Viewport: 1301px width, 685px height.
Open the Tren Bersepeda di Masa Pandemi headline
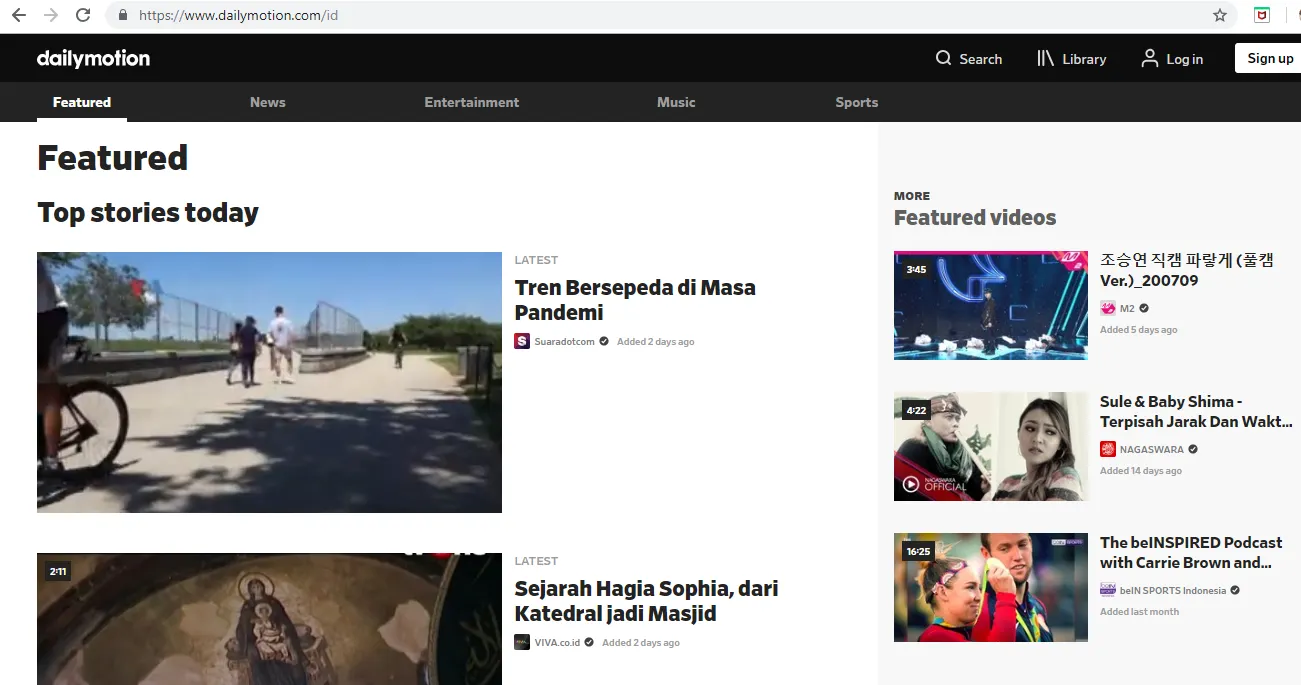click(x=634, y=300)
